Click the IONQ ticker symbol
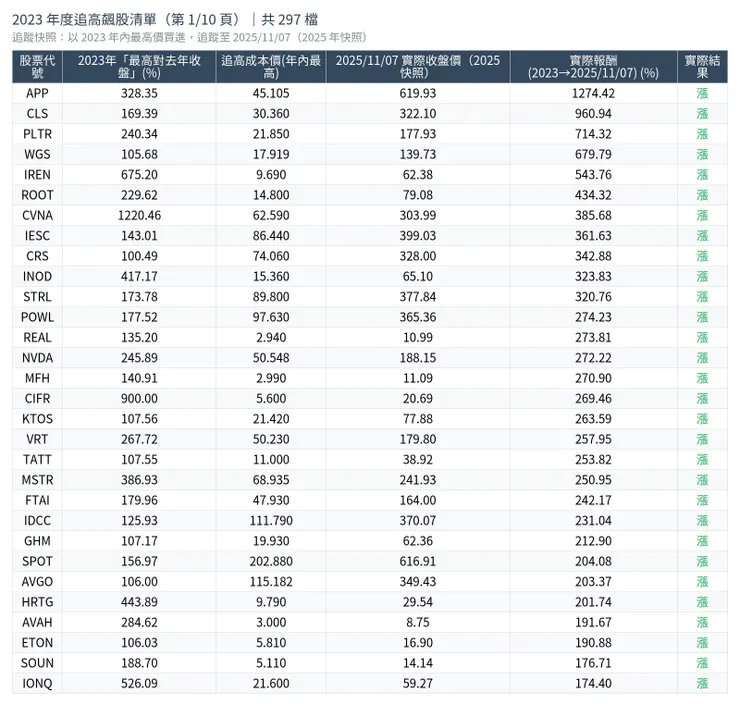 coord(37,683)
